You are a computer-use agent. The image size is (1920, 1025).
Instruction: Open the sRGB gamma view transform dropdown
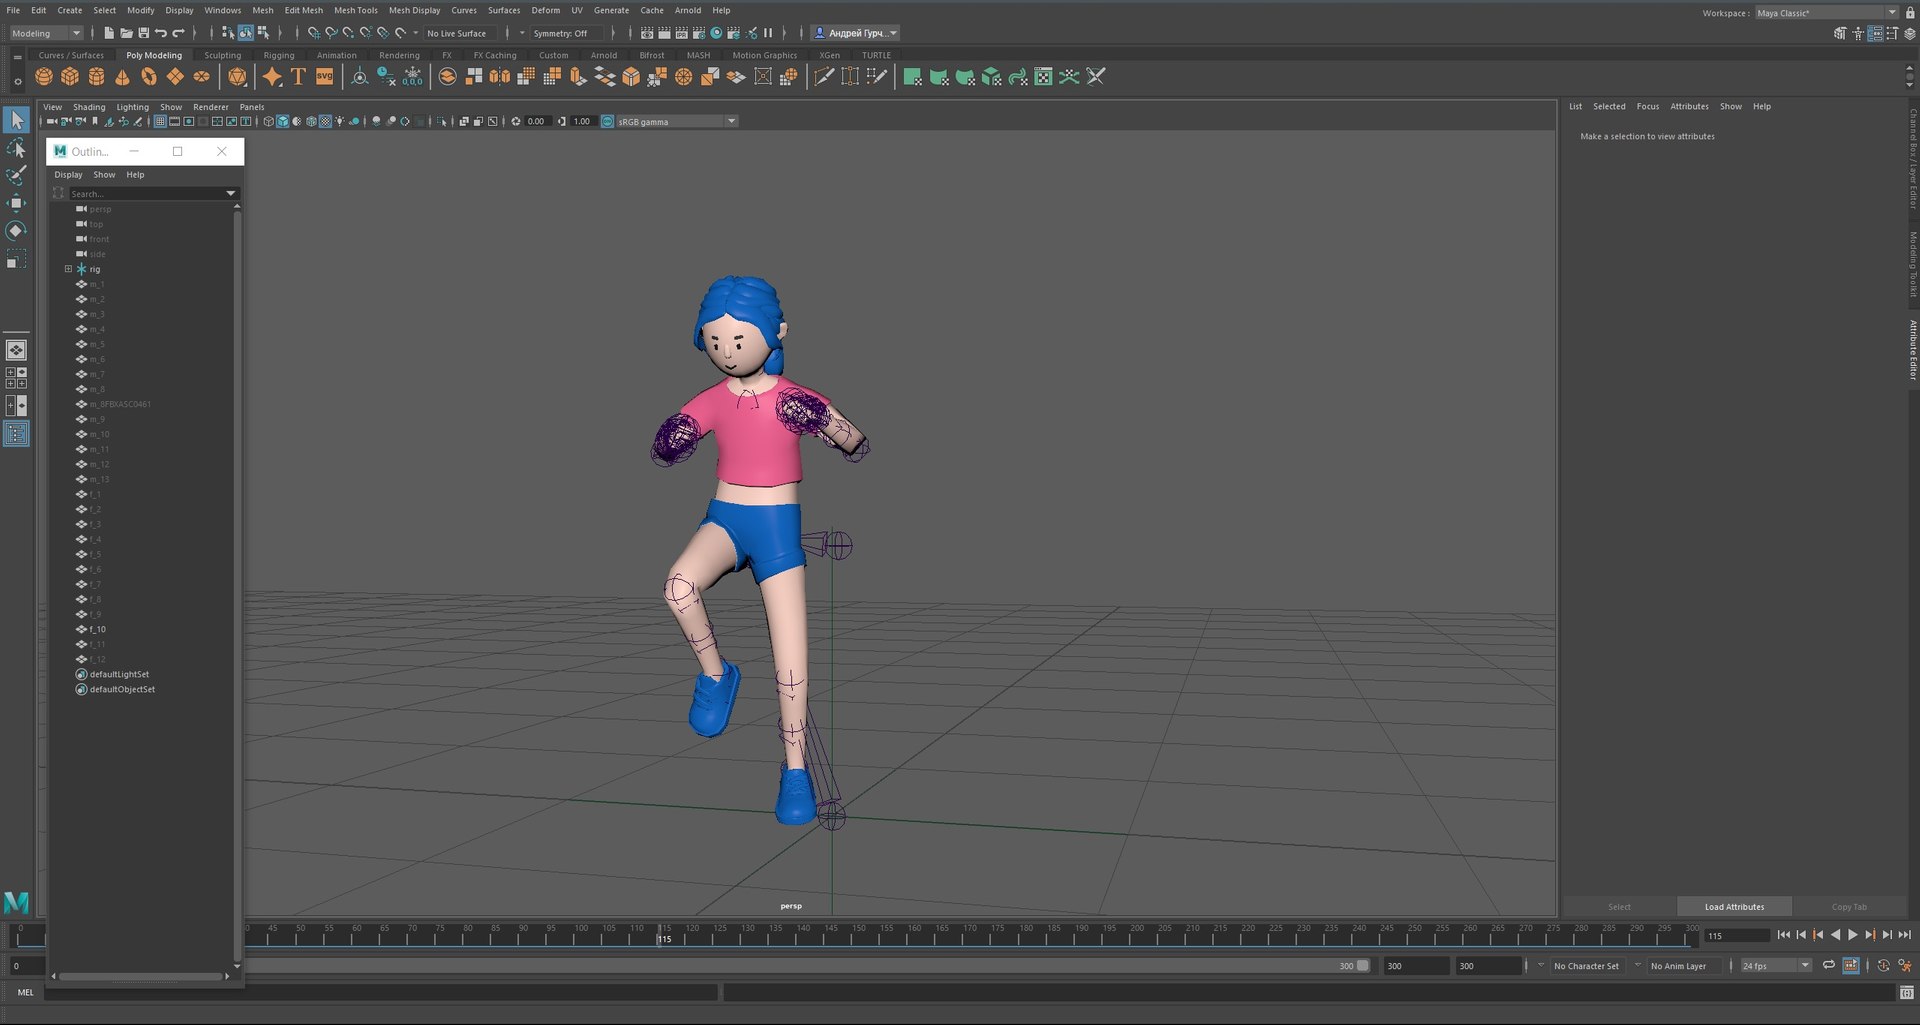tap(676, 121)
